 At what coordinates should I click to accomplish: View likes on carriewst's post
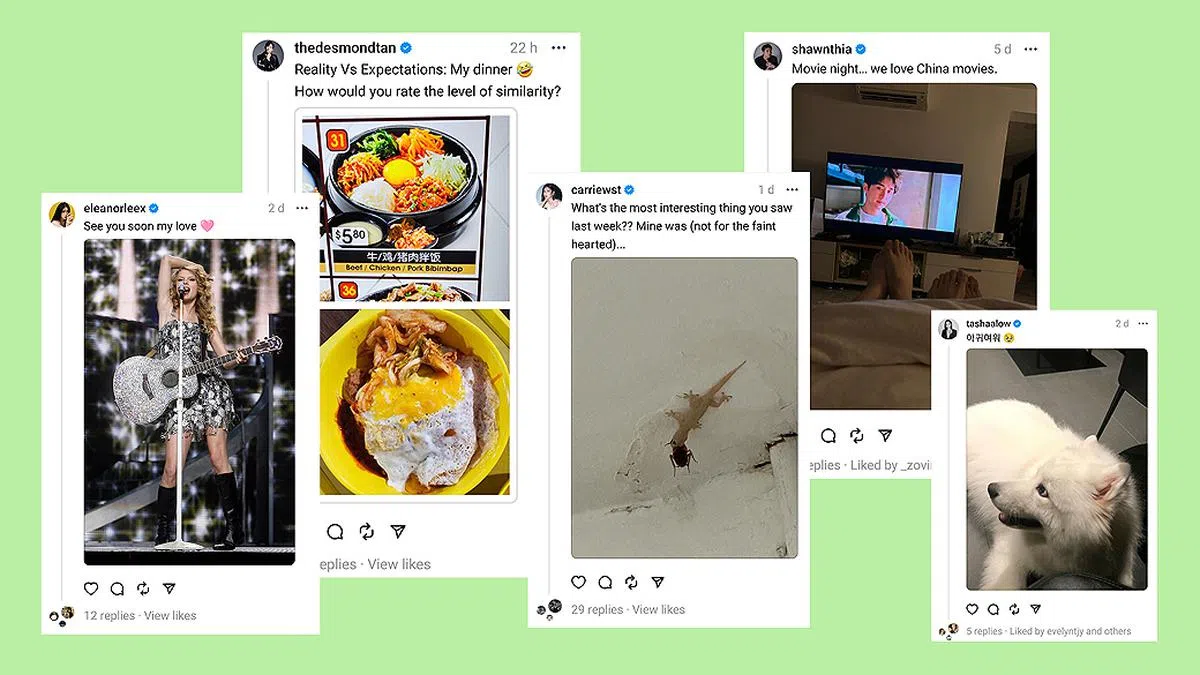coord(658,609)
